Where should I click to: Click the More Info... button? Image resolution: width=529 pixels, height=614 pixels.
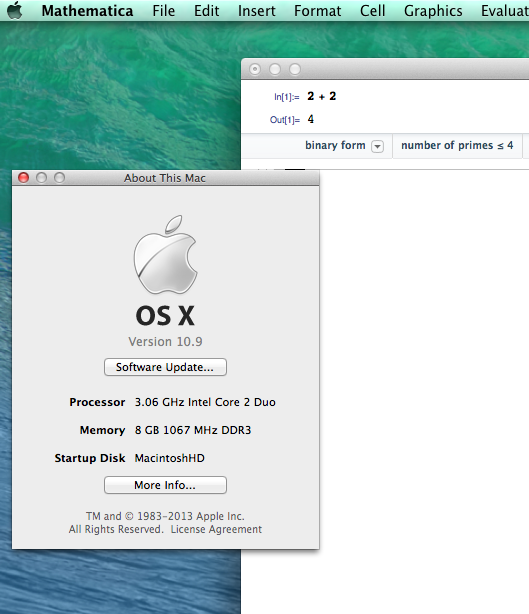click(165, 485)
